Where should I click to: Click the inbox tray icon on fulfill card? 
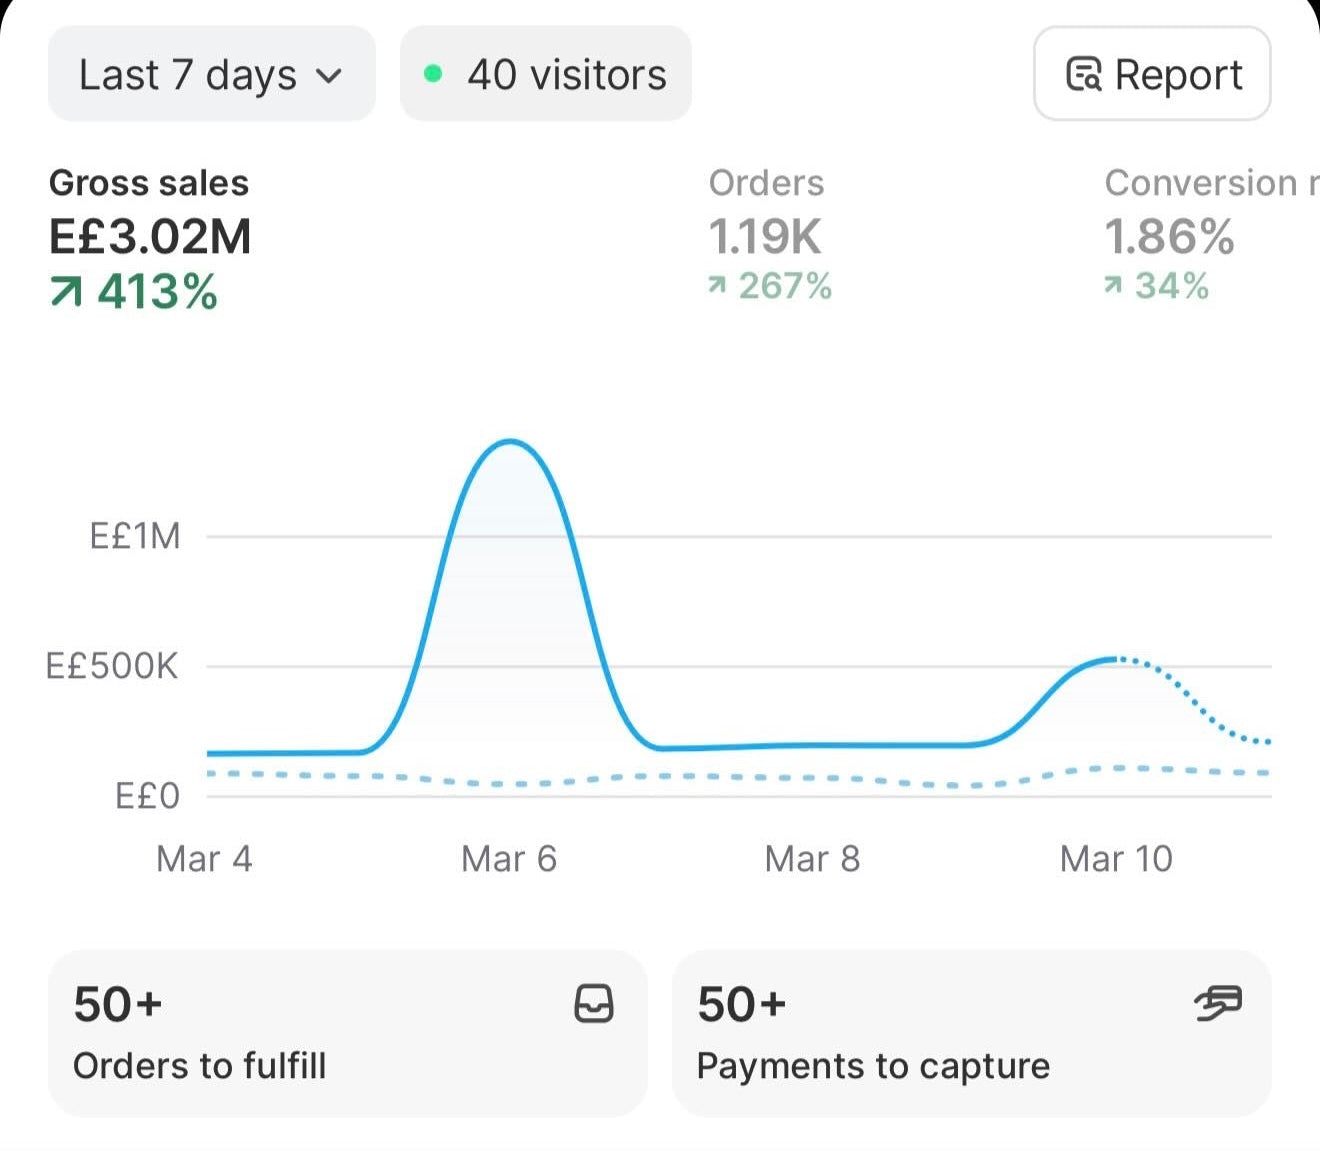pos(594,1003)
